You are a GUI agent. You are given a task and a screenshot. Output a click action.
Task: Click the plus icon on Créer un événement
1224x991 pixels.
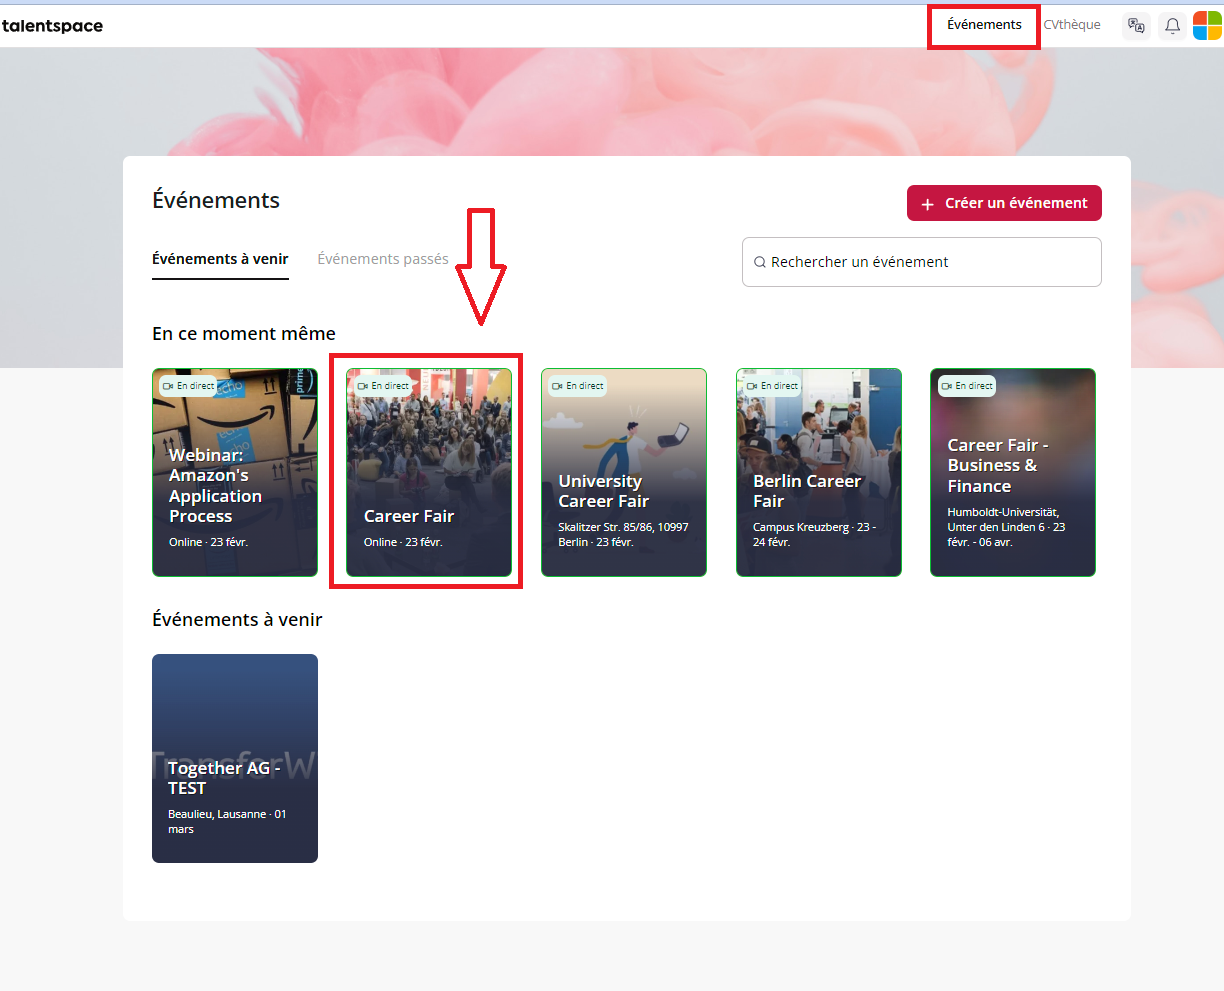tap(927, 204)
